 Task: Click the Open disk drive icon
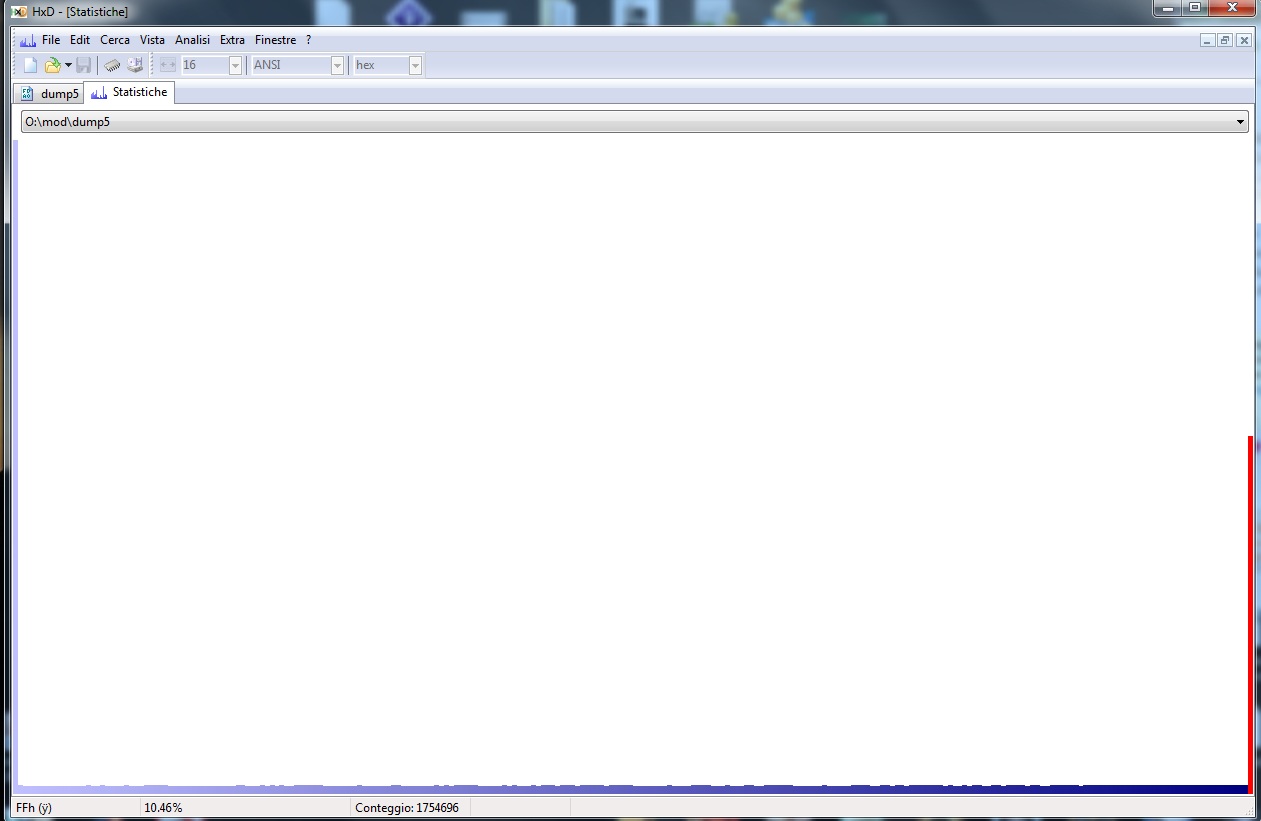[135, 65]
